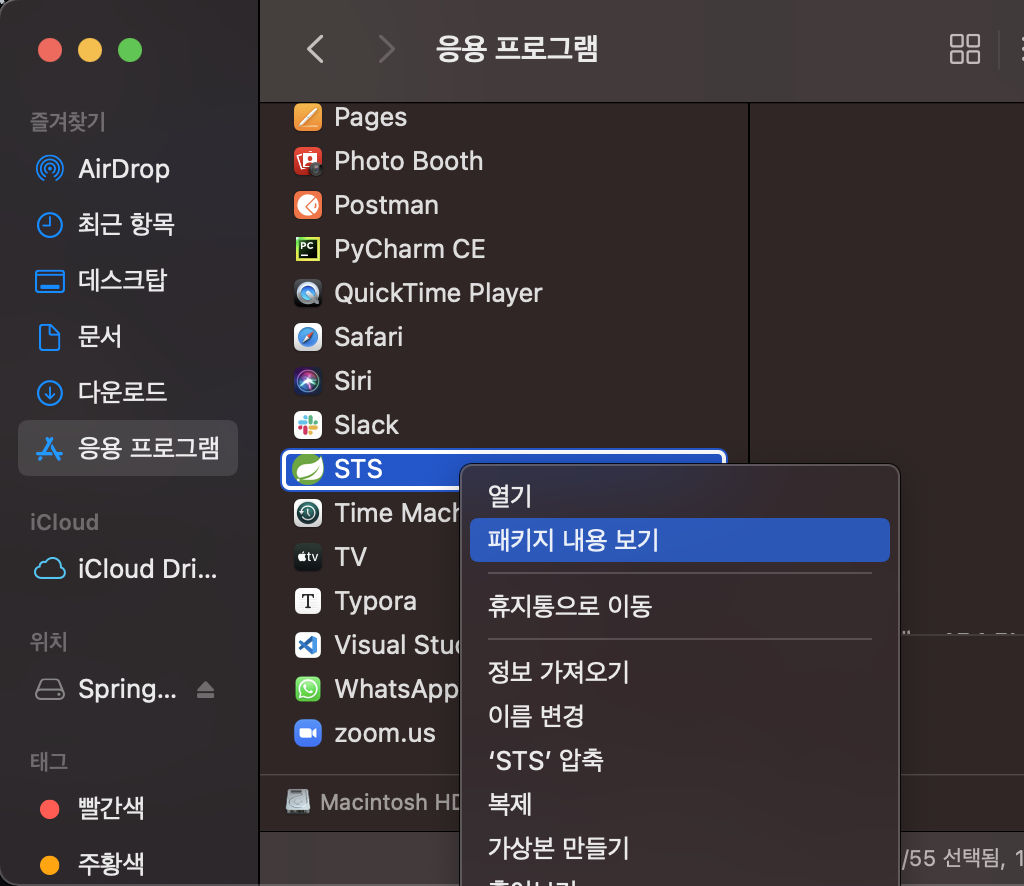The width and height of the screenshot is (1024, 886).
Task: Select the WhatsApp app icon
Action: click(308, 689)
